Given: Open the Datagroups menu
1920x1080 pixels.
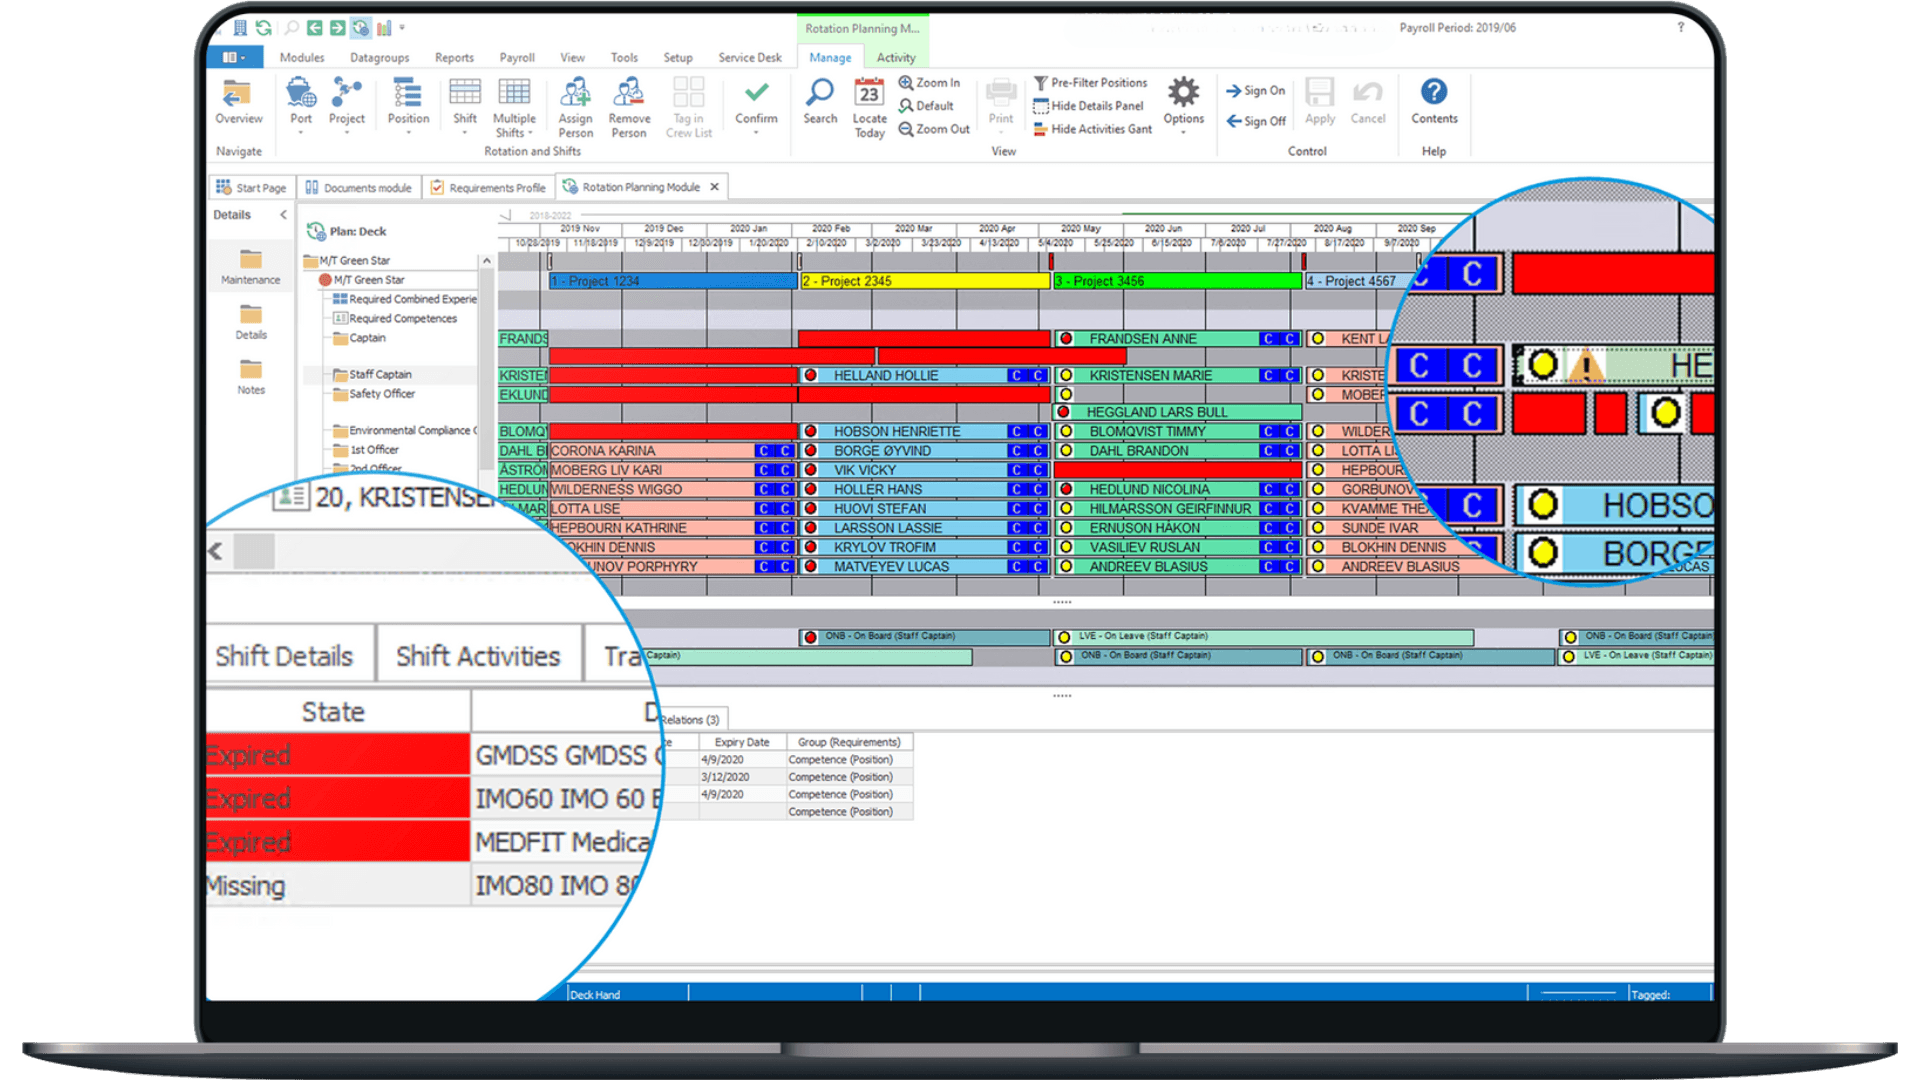Looking at the screenshot, I should click(x=379, y=58).
